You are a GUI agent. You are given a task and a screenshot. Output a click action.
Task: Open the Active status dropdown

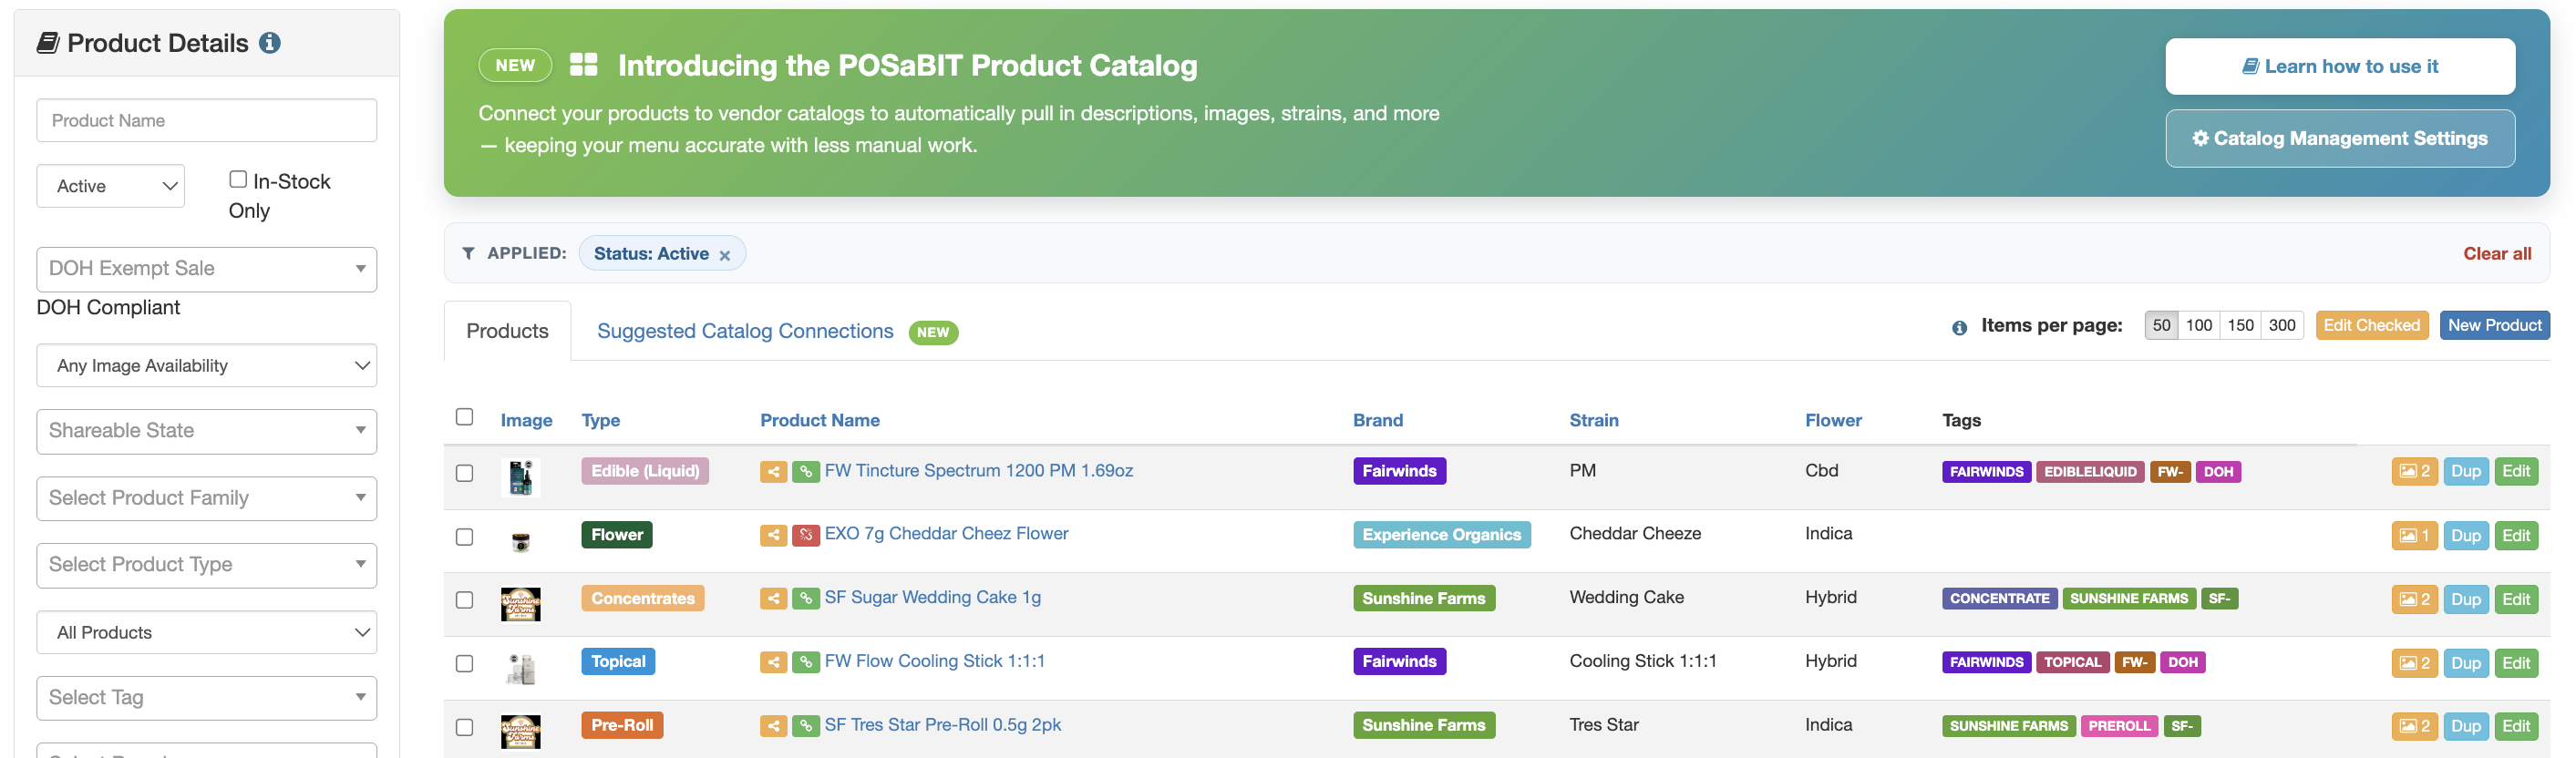point(110,186)
